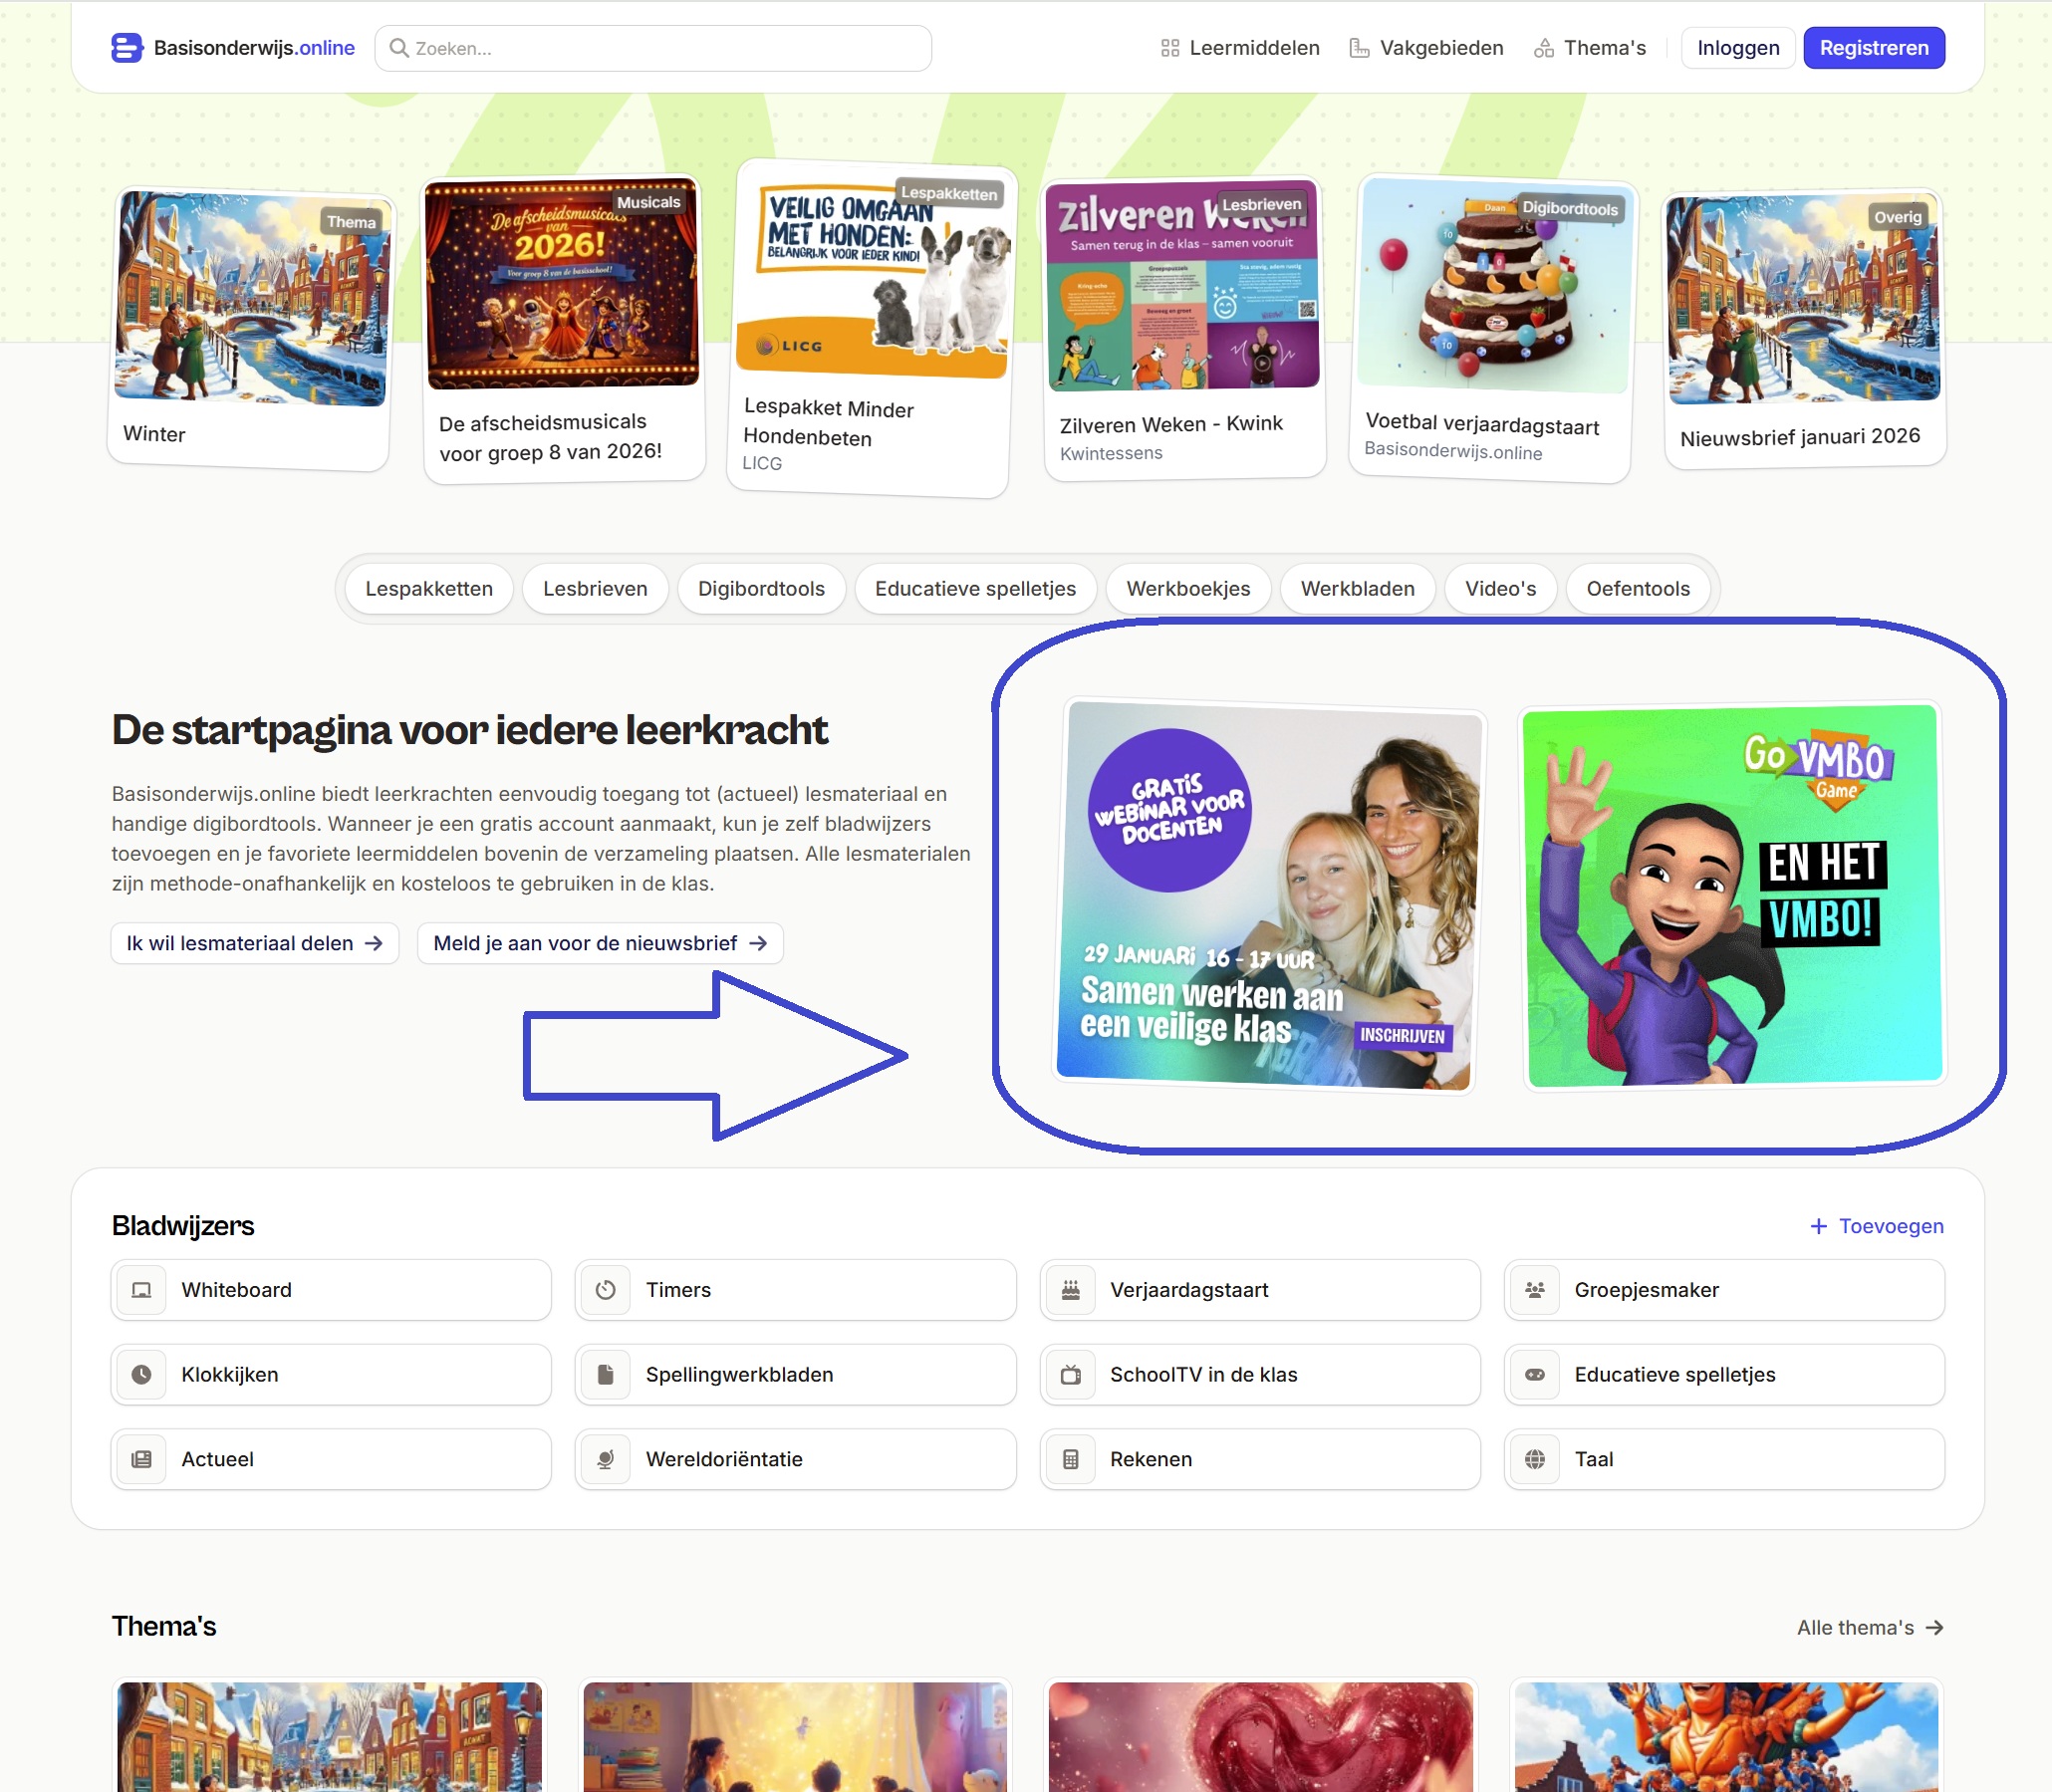The height and width of the screenshot is (1792, 2052).
Task: Click the Groepjesmaker people icon
Action: pos(1535,1290)
